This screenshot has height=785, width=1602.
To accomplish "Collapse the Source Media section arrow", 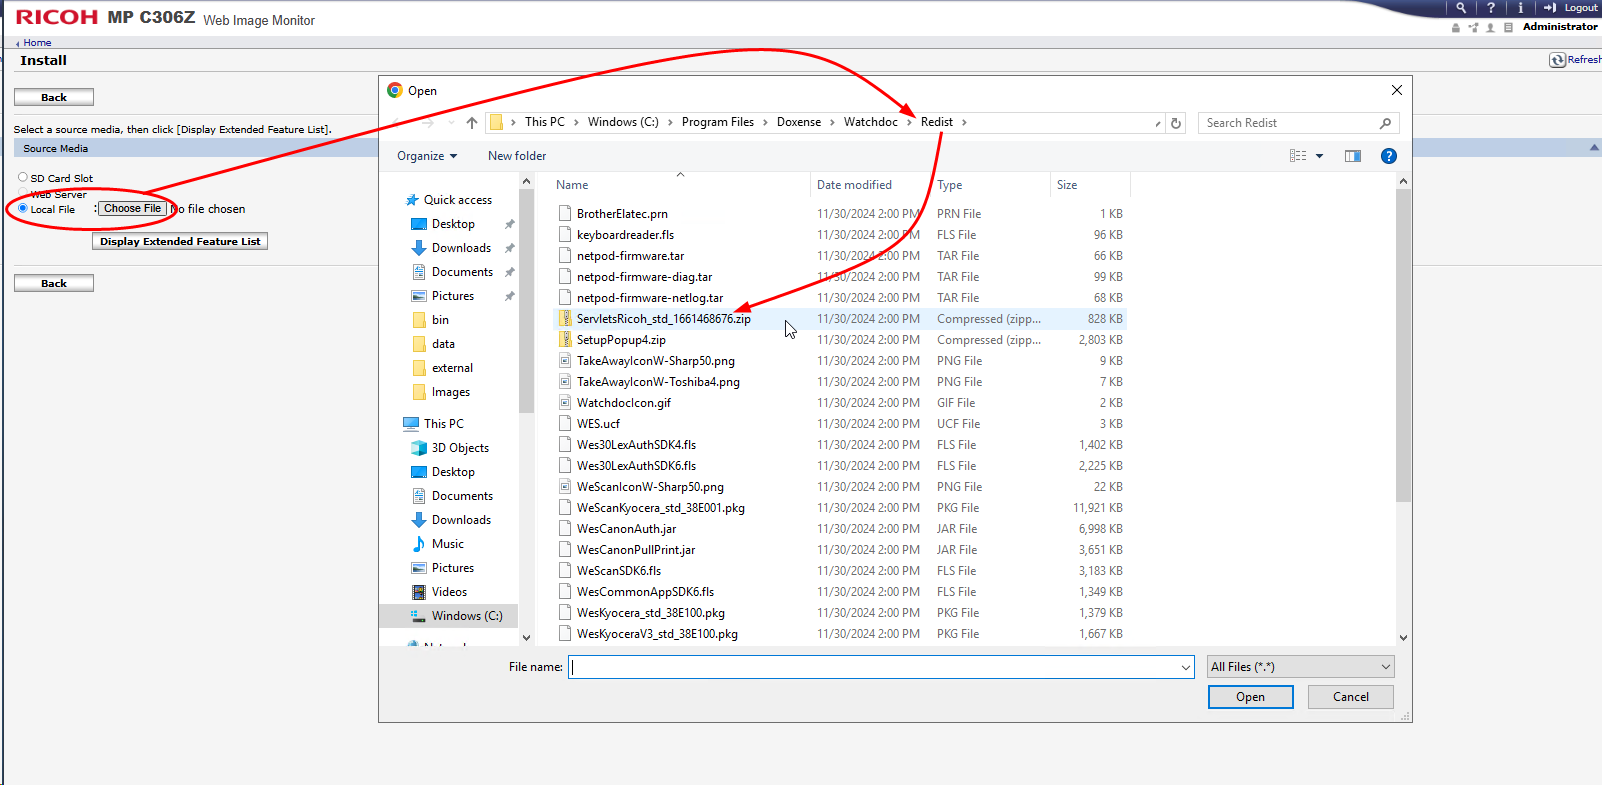I will click(x=1593, y=148).
